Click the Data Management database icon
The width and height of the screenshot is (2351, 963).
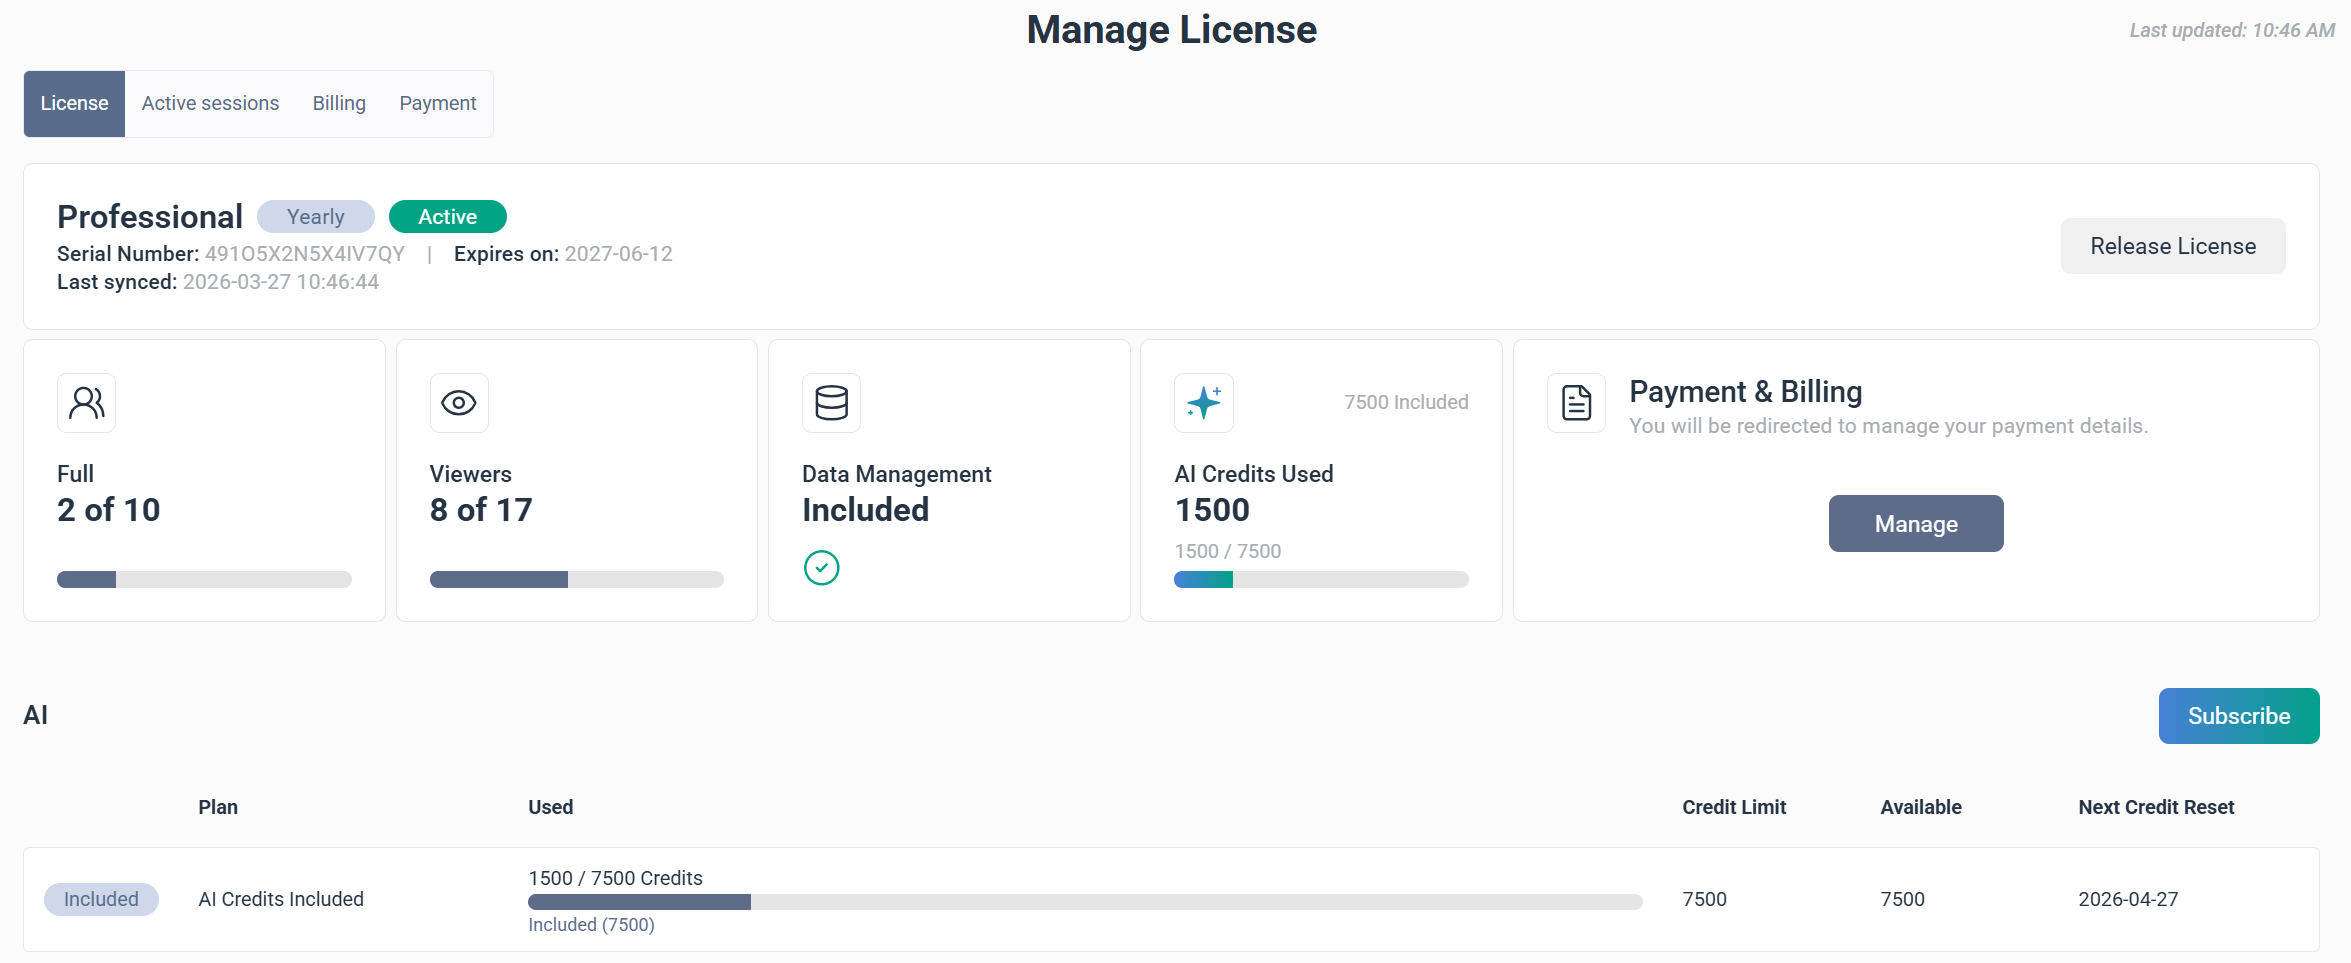(x=831, y=403)
